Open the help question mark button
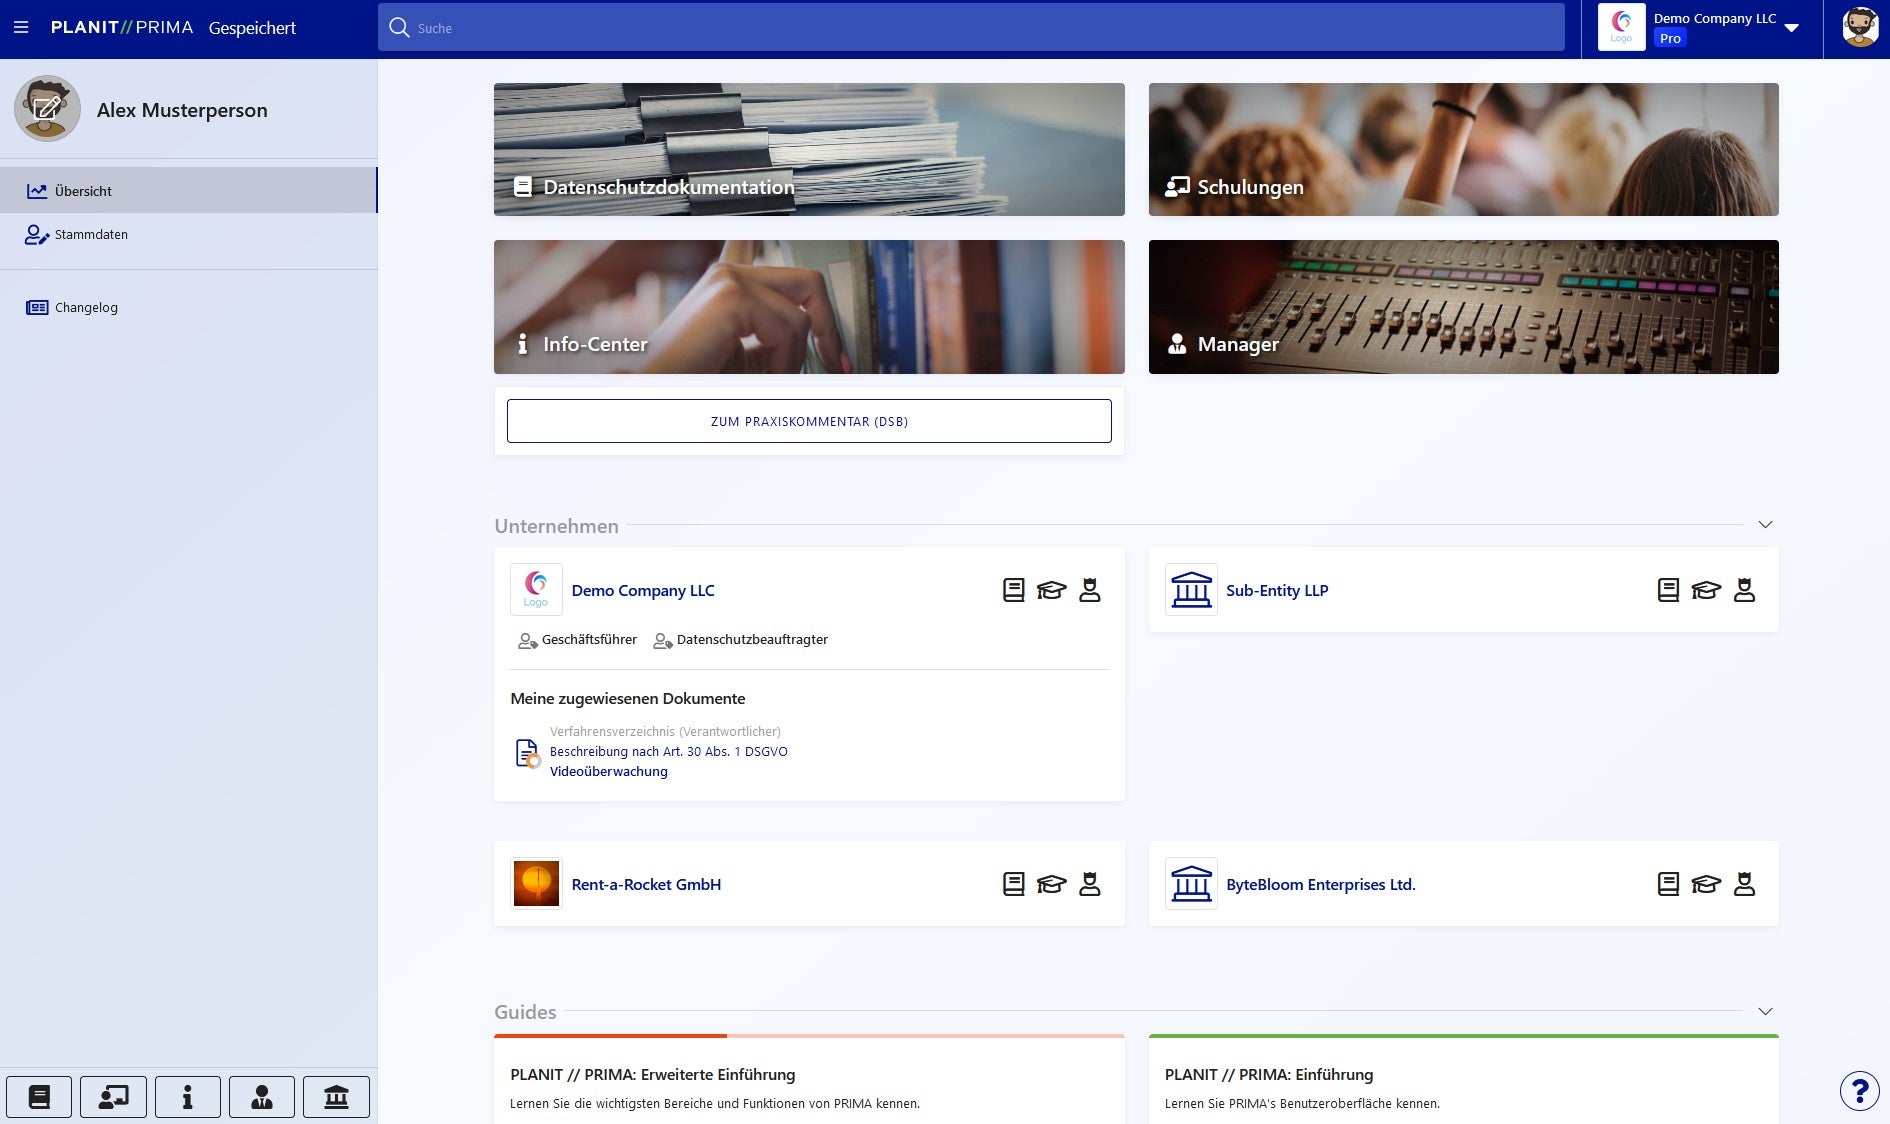This screenshot has width=1890, height=1124. click(1860, 1091)
